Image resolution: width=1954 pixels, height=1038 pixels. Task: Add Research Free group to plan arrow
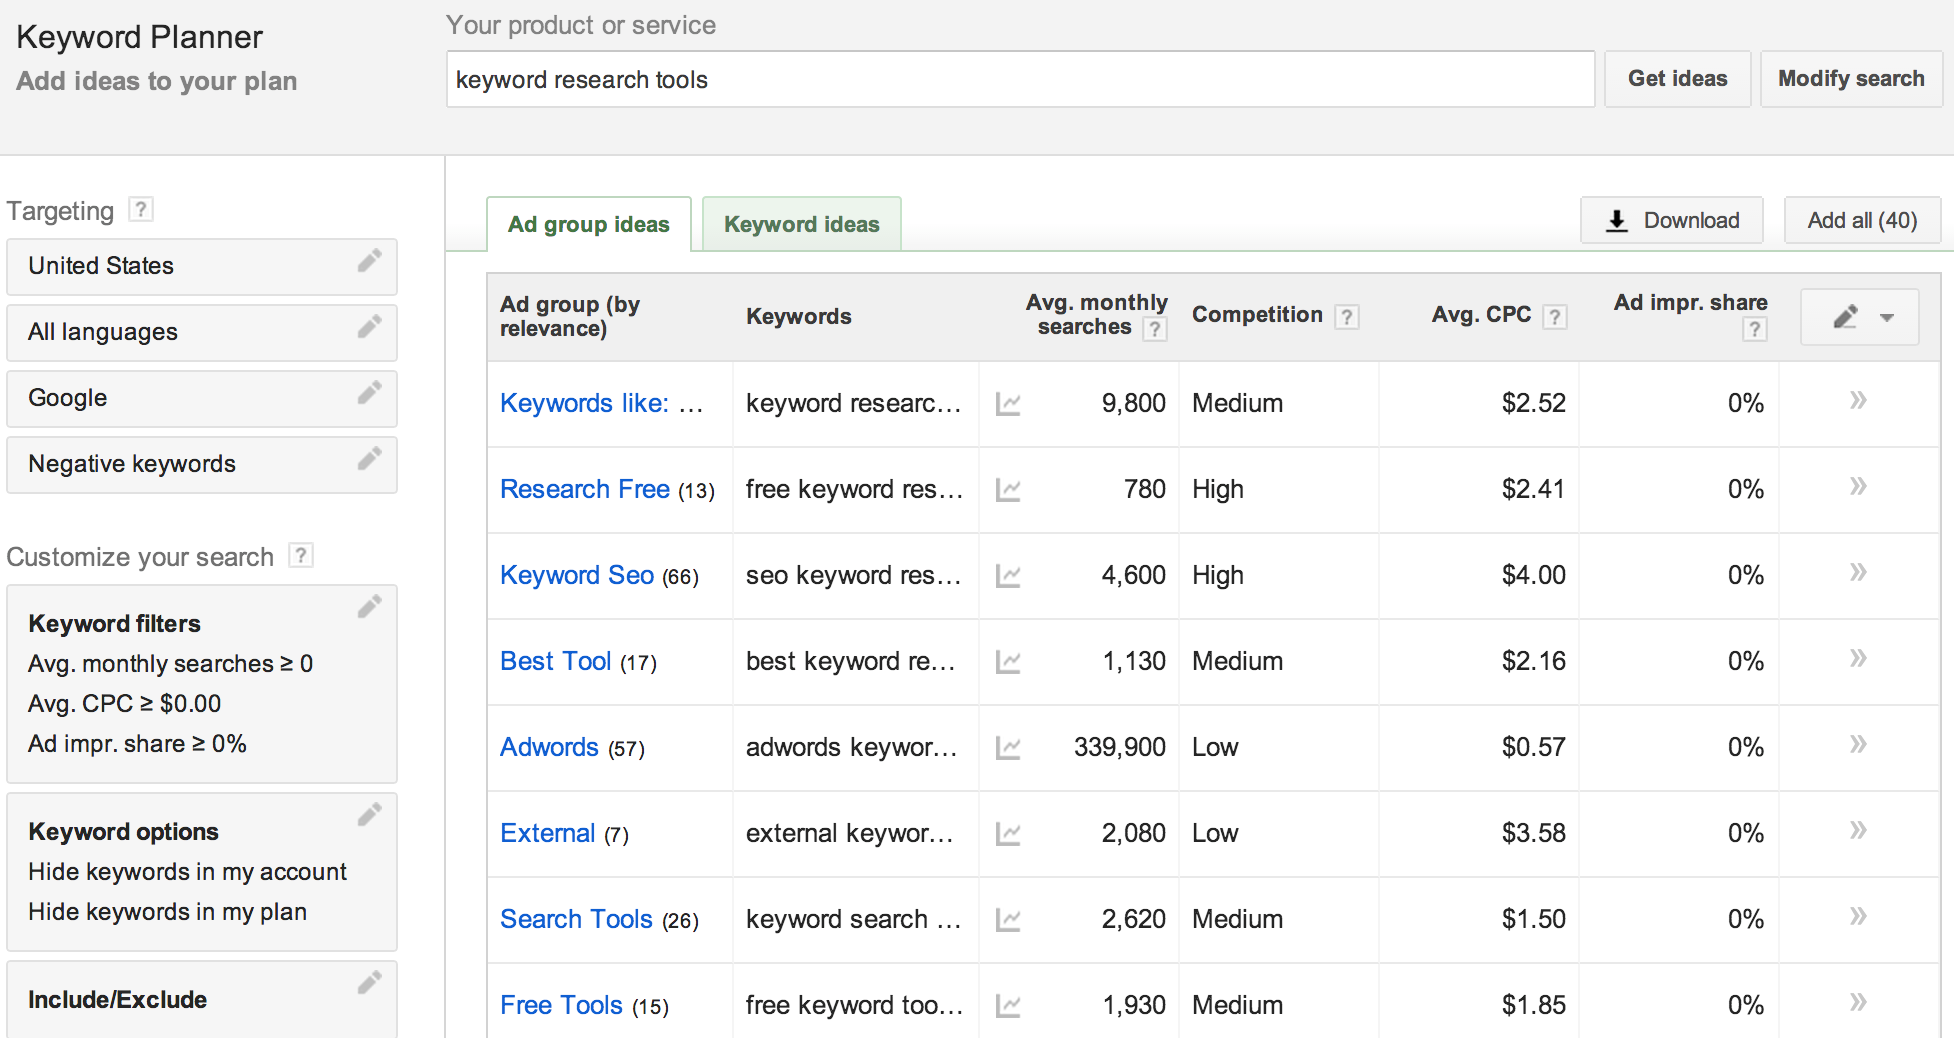pyautogui.click(x=1858, y=486)
